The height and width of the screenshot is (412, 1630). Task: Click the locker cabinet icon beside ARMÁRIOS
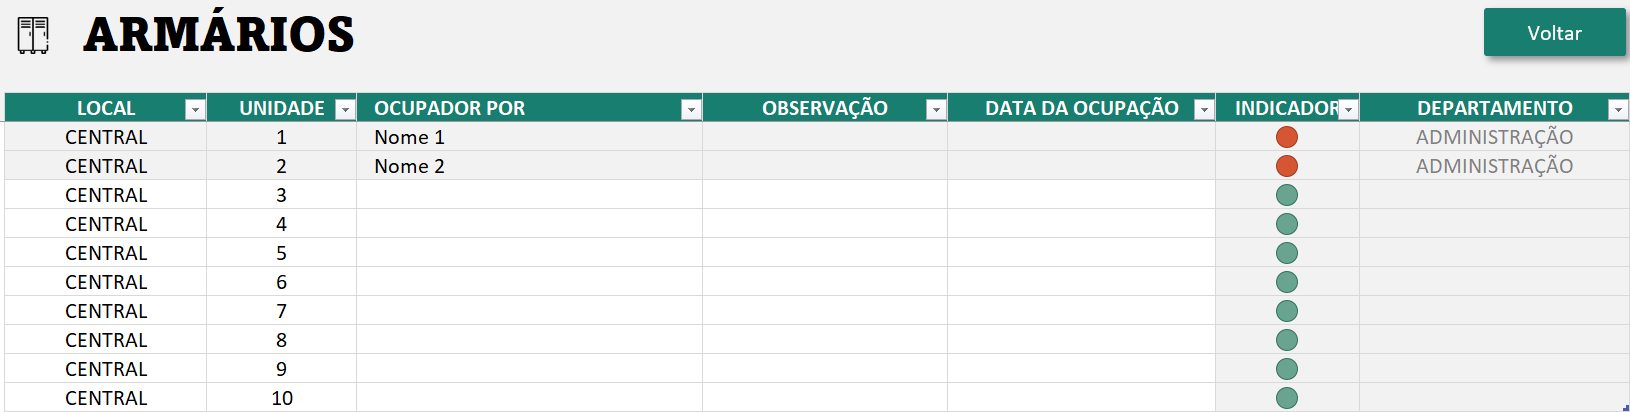pos(33,35)
